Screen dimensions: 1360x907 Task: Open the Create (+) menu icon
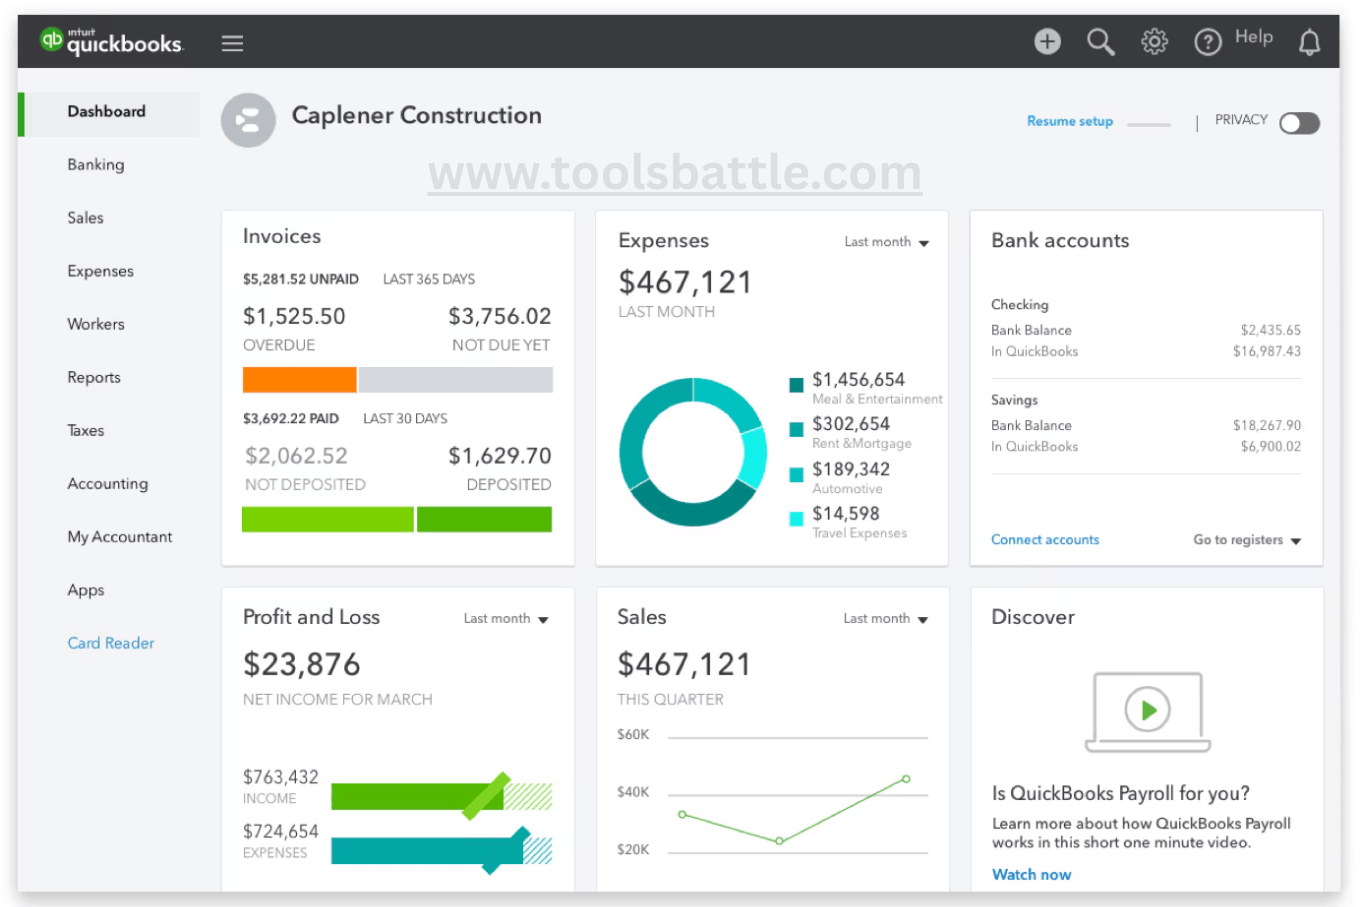(1047, 41)
